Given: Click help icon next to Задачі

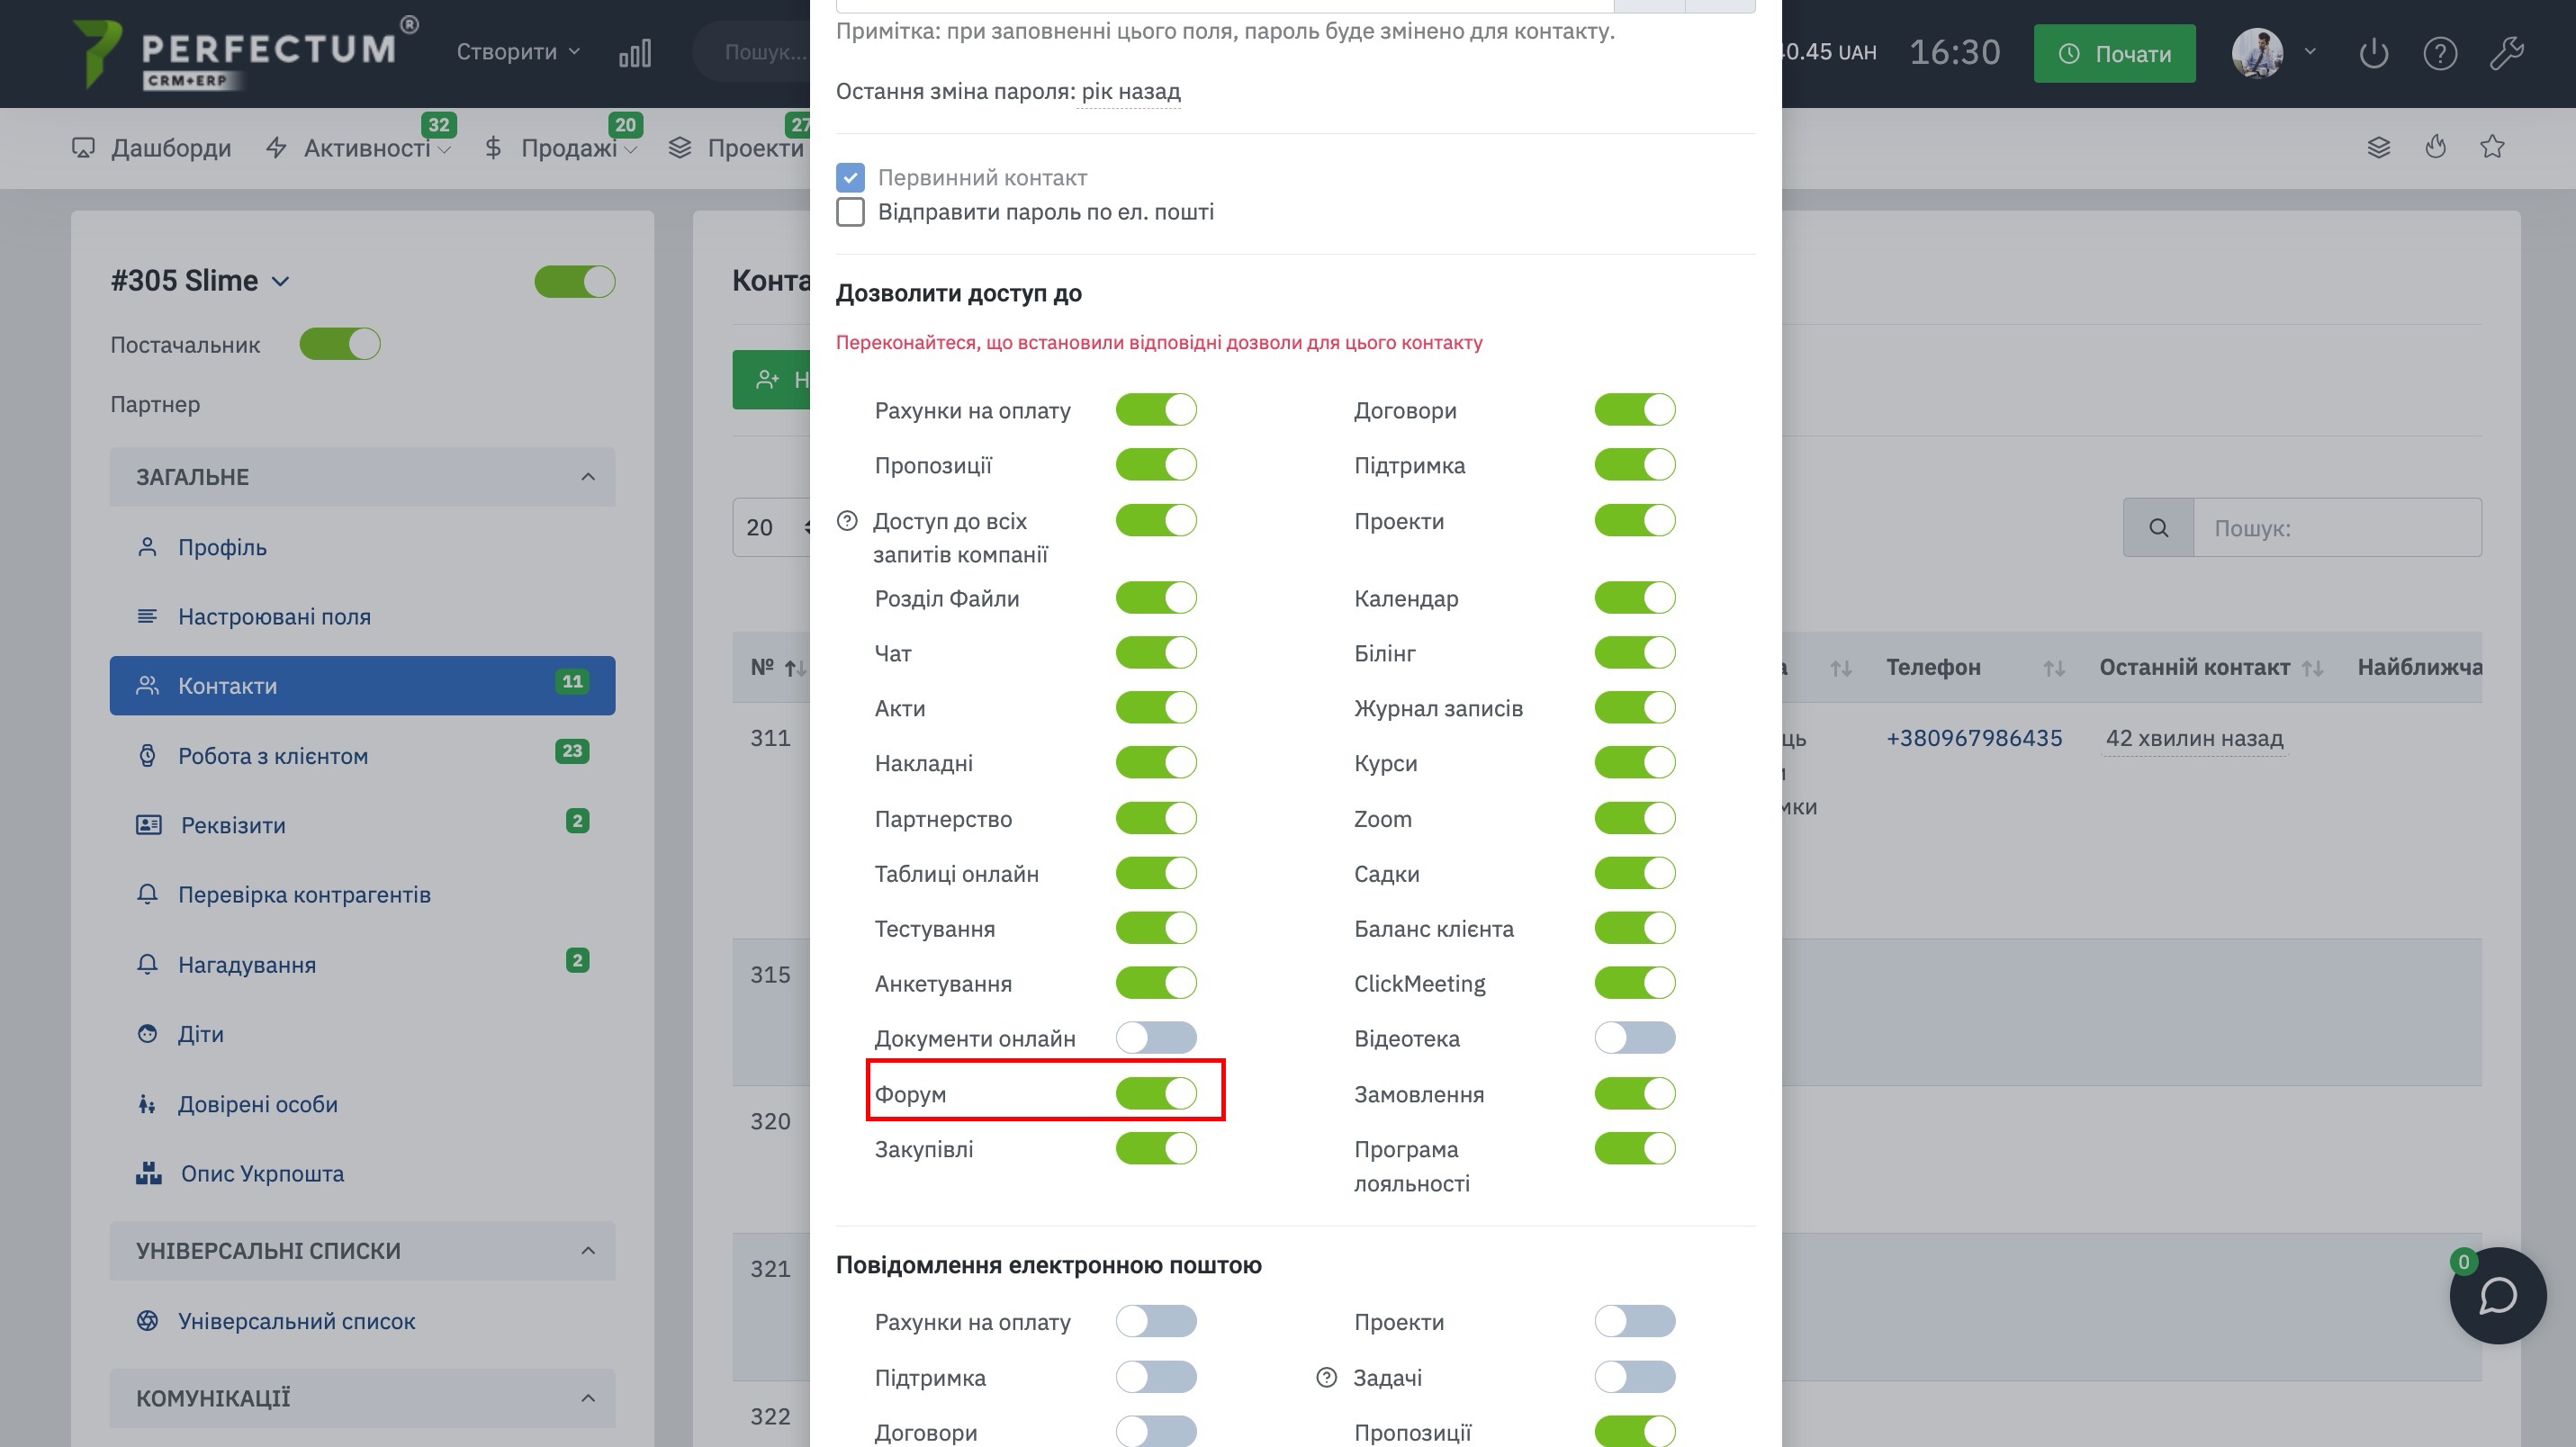Looking at the screenshot, I should [1326, 1378].
